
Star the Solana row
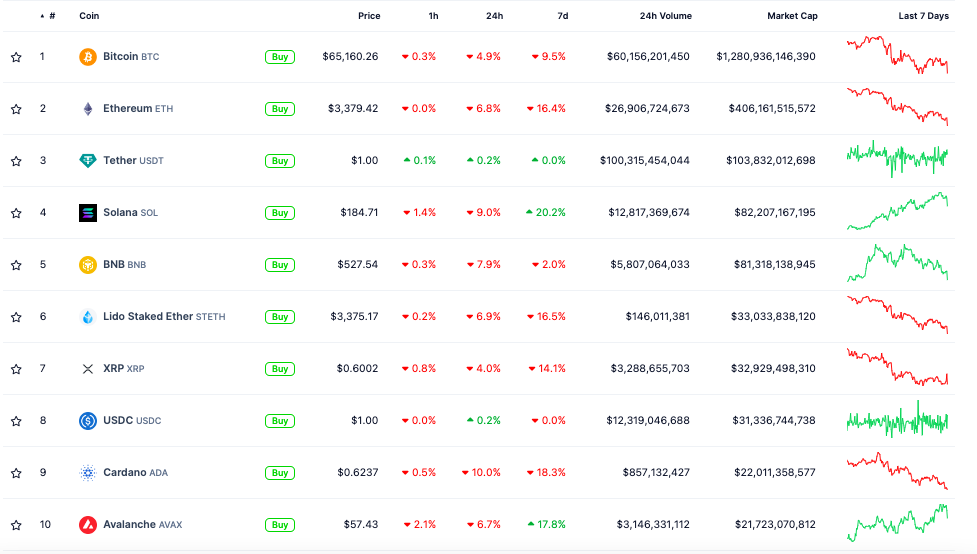16,213
